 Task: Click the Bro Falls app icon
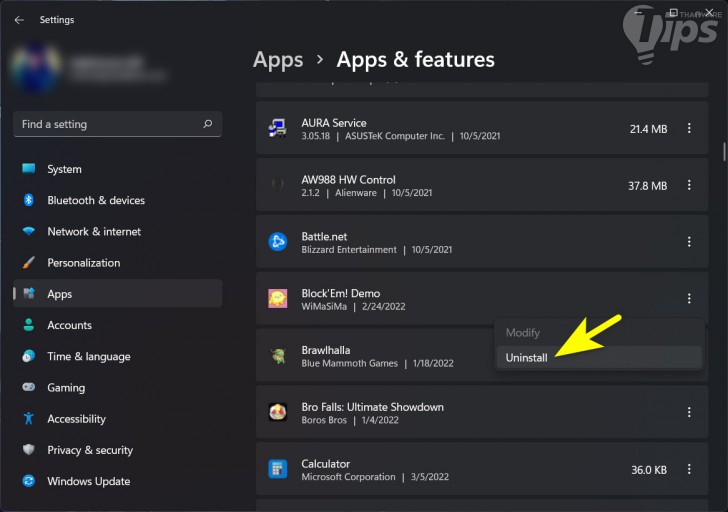tap(278, 412)
